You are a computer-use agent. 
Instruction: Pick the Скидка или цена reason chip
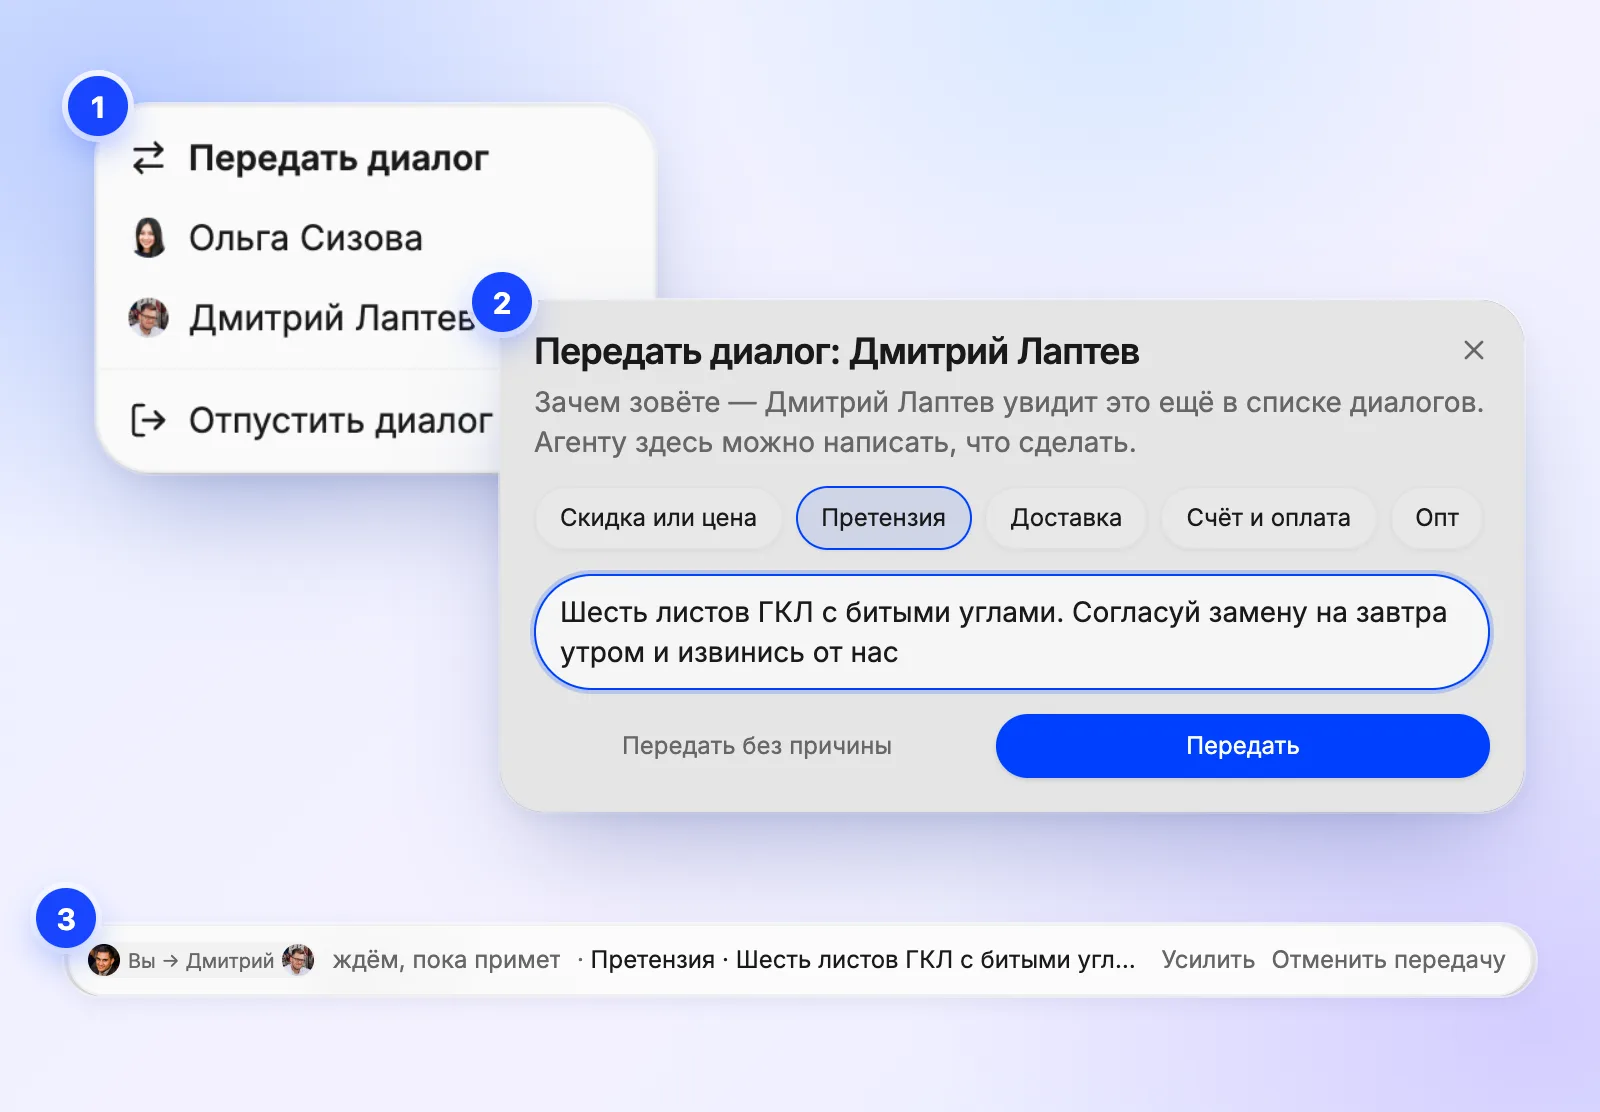[x=658, y=518]
